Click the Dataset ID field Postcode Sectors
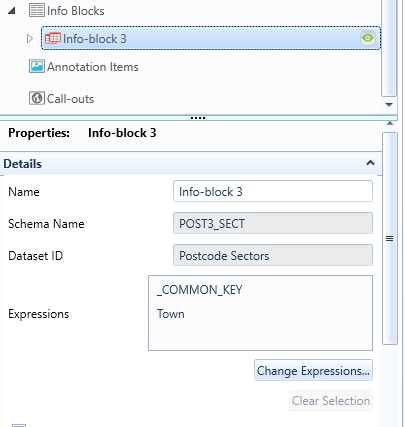This screenshot has height=427, width=405. point(273,255)
